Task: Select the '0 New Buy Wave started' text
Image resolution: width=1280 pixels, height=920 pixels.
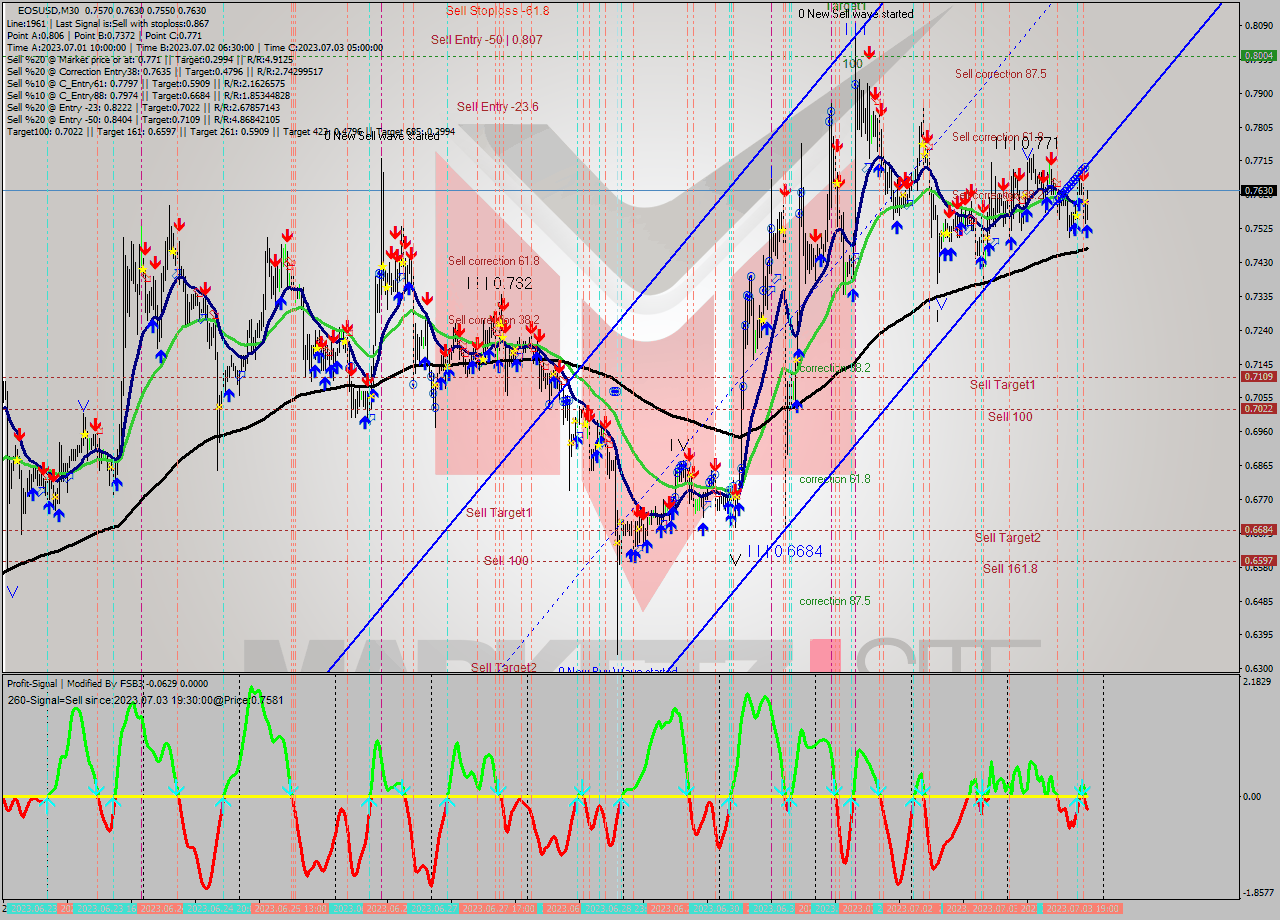Action: point(618,670)
